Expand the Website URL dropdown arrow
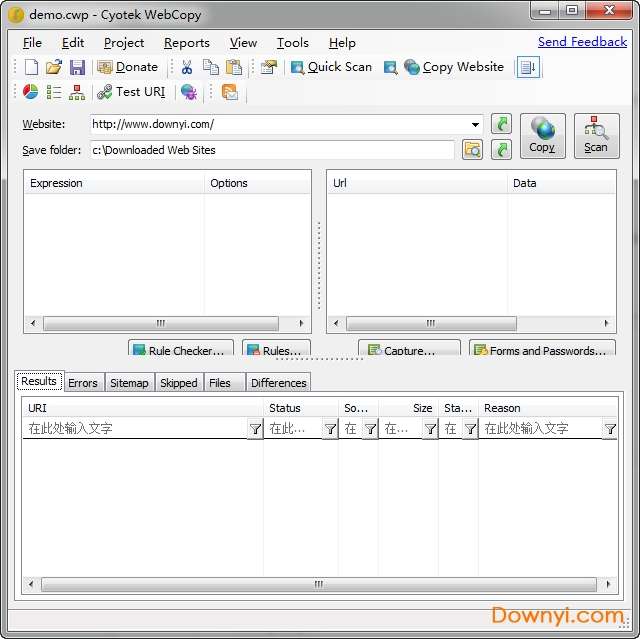 (475, 124)
